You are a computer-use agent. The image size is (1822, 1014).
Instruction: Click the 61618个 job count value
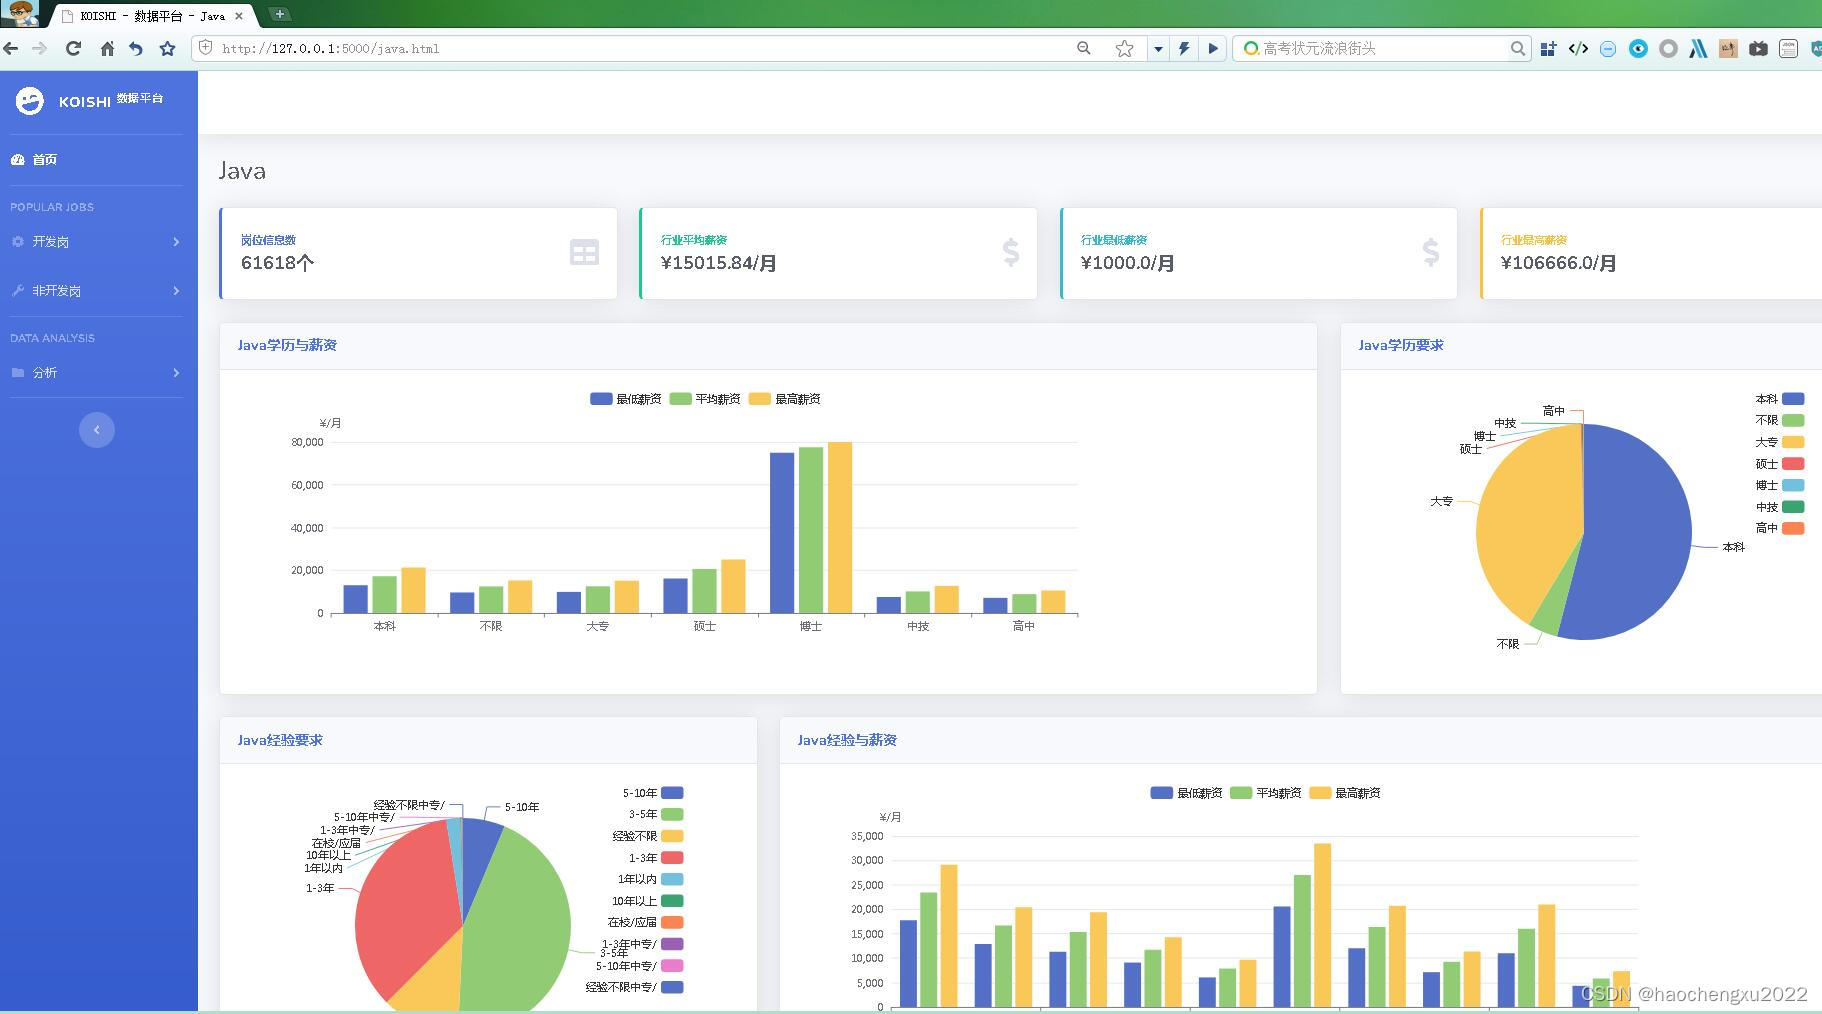(277, 263)
